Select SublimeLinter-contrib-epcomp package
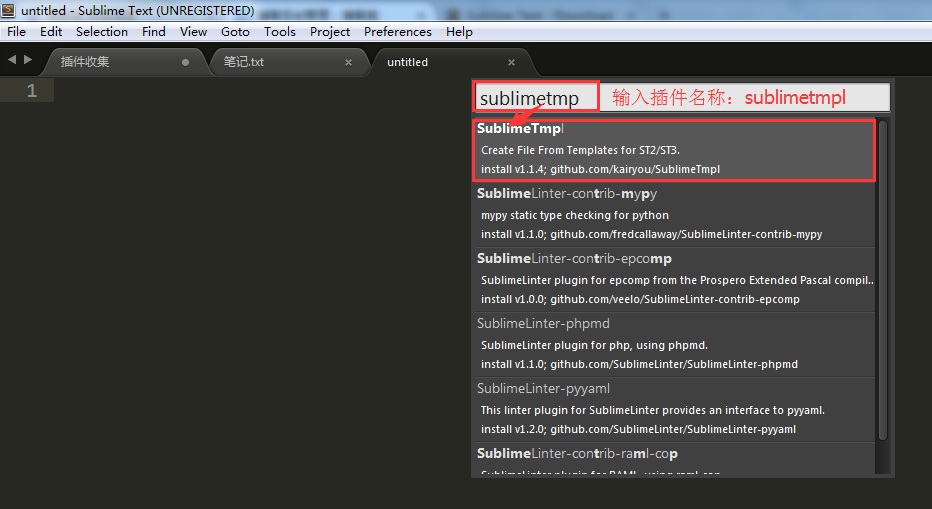 675,279
